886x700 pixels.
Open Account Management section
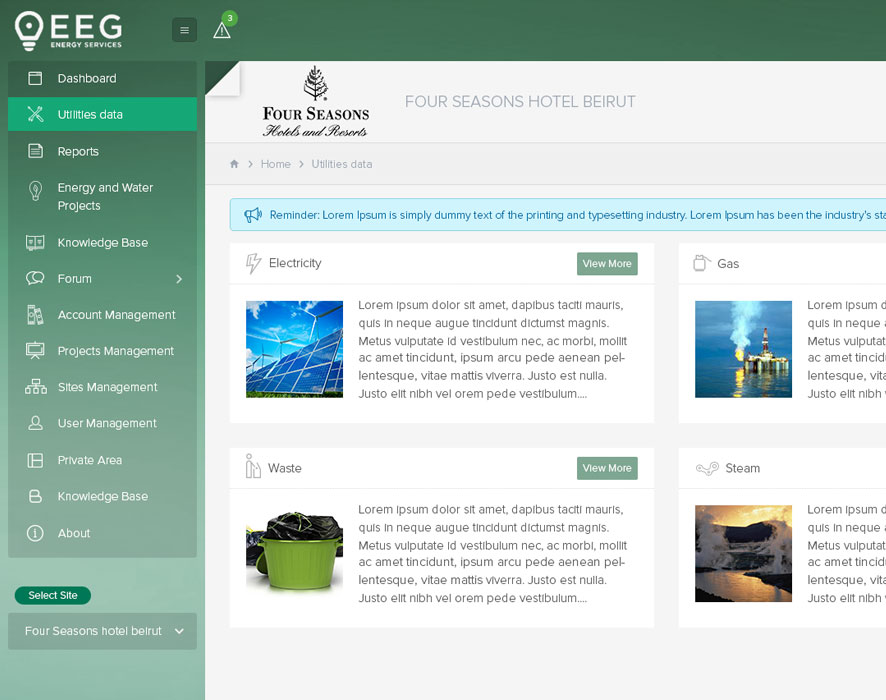coord(102,315)
